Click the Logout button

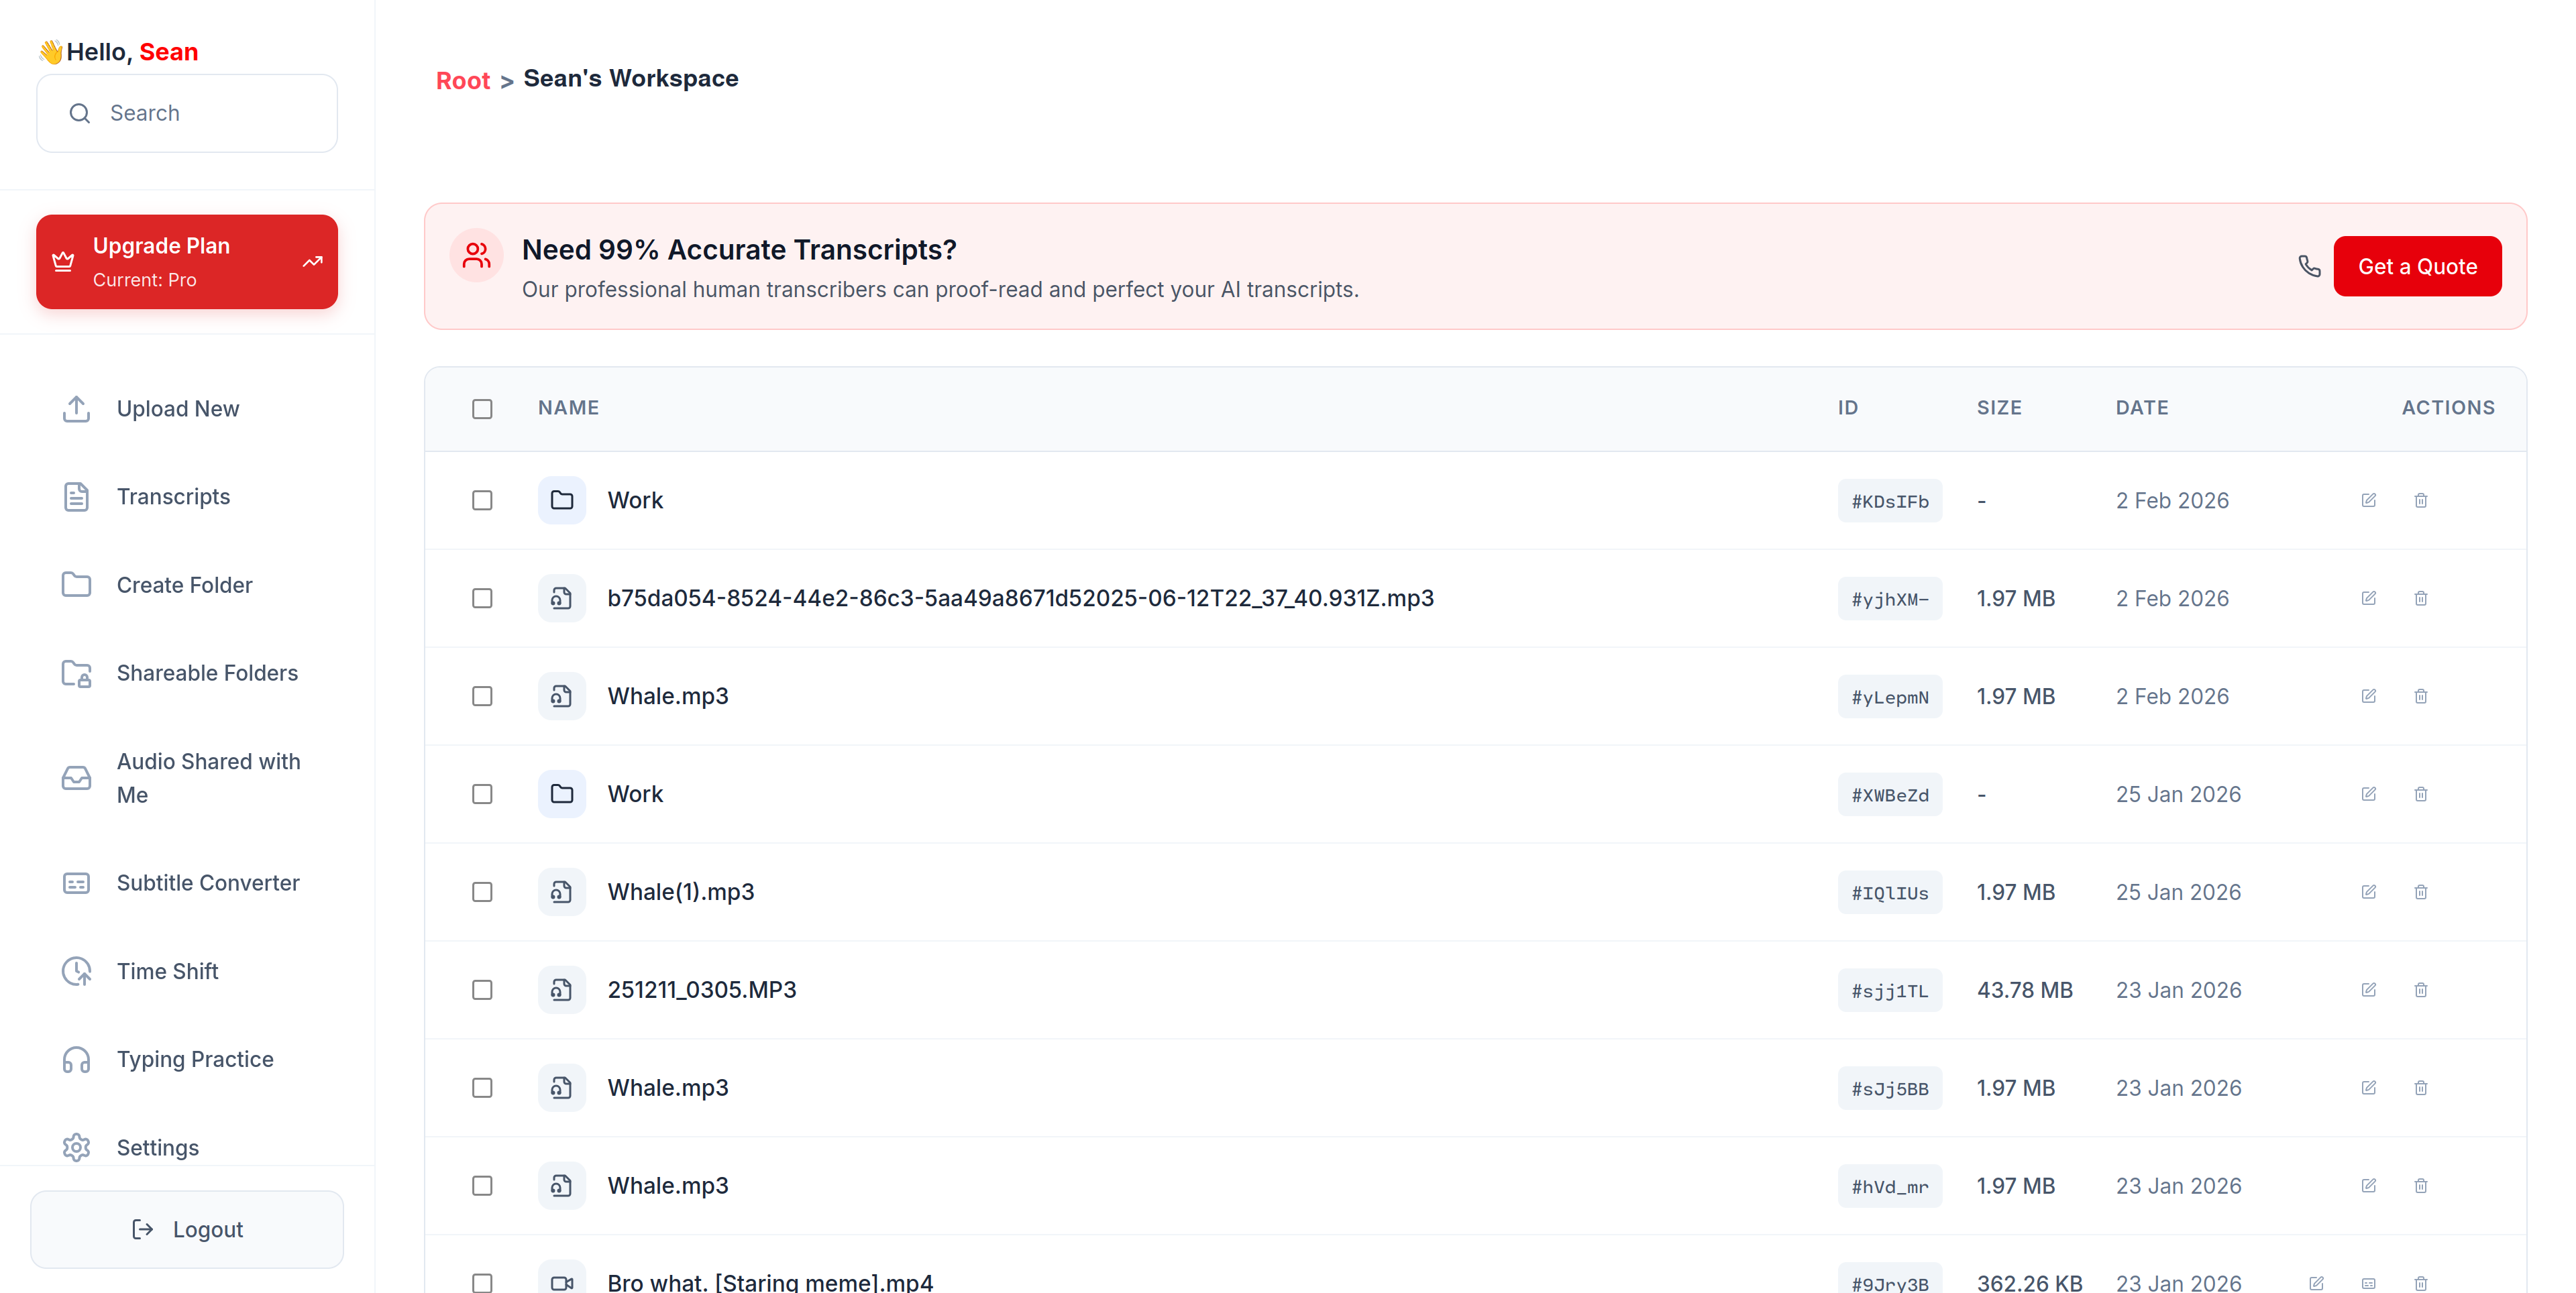(187, 1229)
